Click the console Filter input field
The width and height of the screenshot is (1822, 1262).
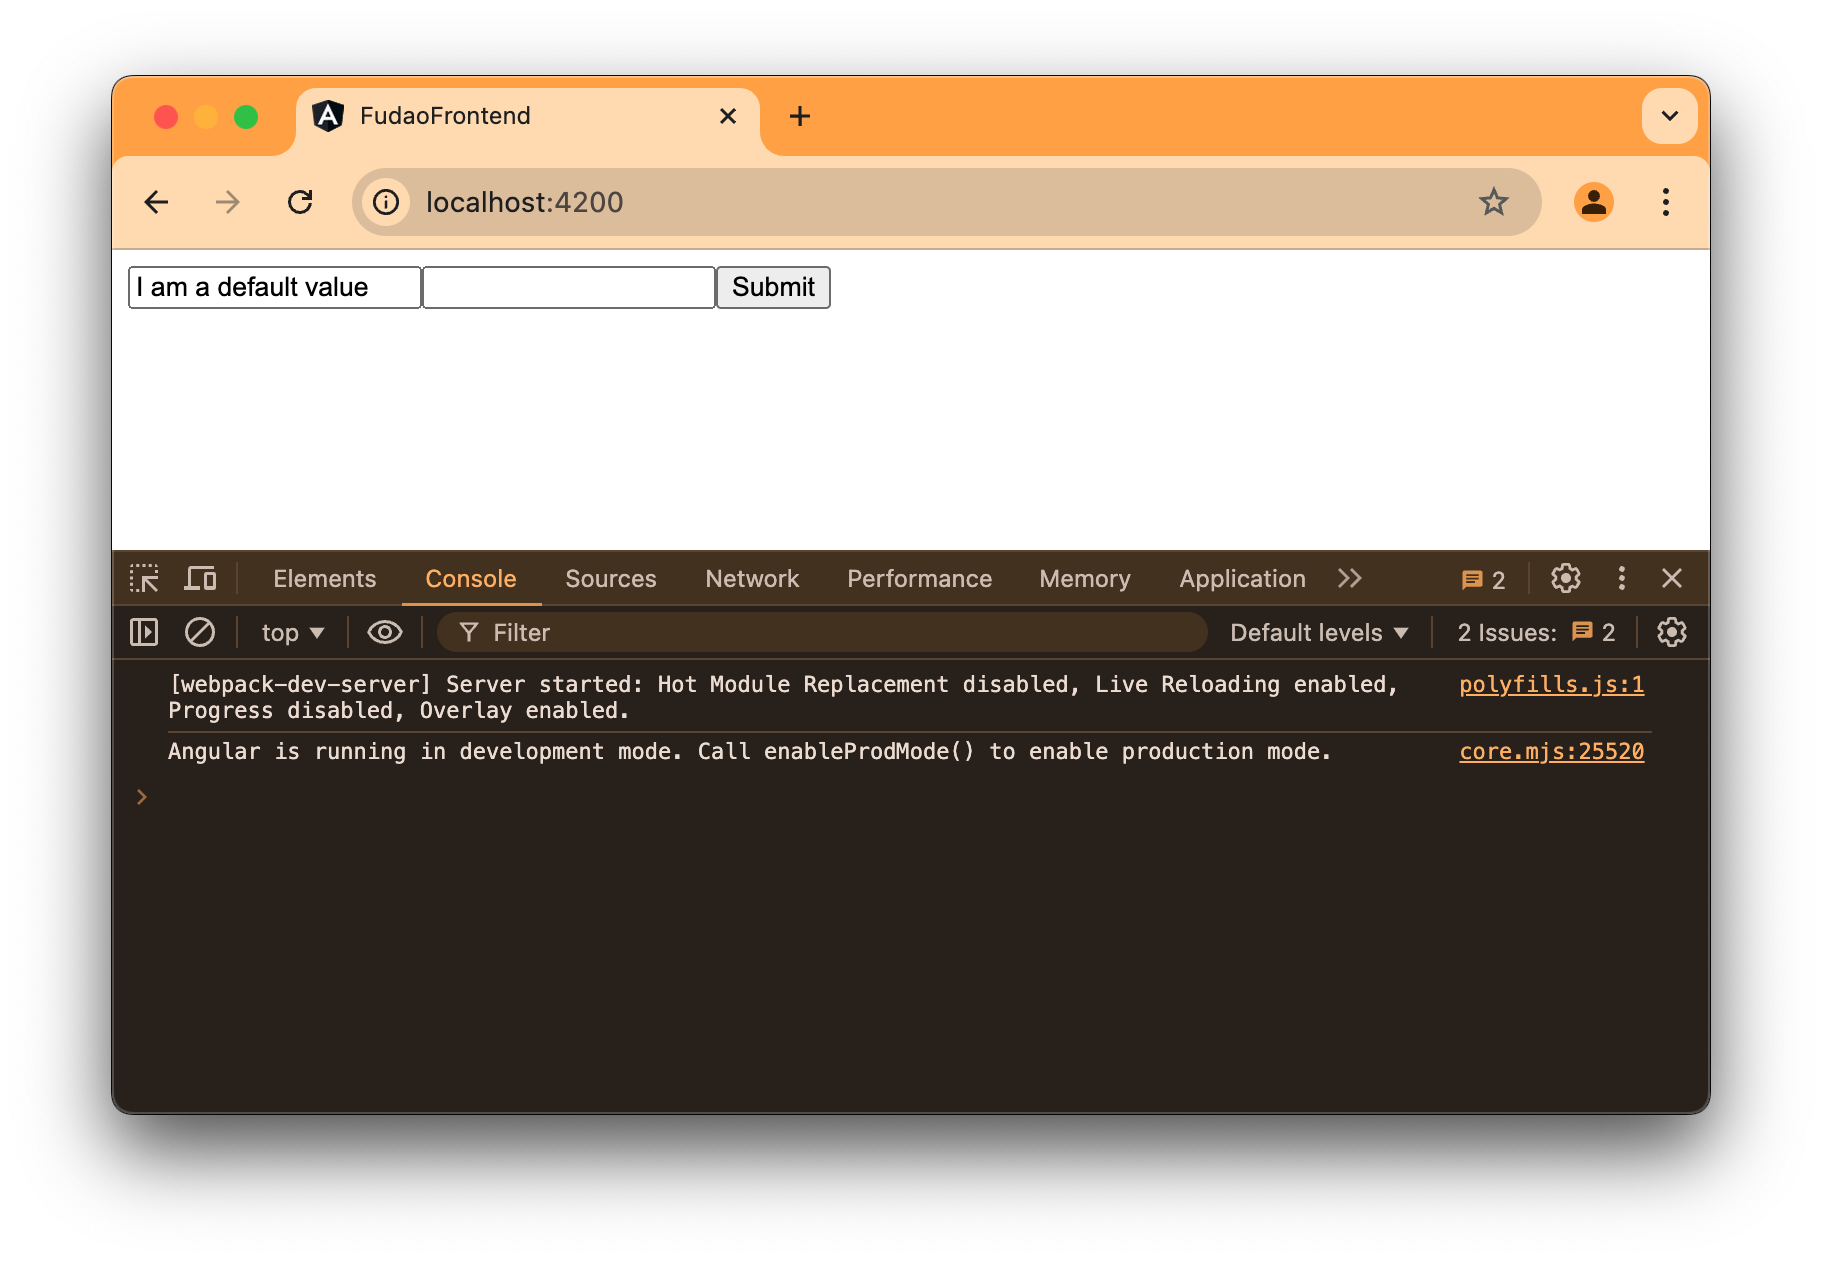700,632
